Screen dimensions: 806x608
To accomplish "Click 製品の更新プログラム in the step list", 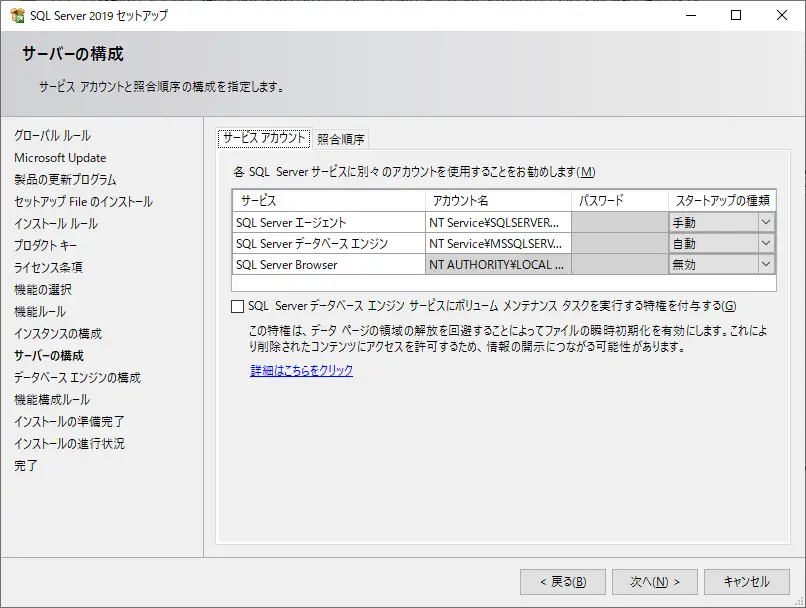I will (65, 180).
